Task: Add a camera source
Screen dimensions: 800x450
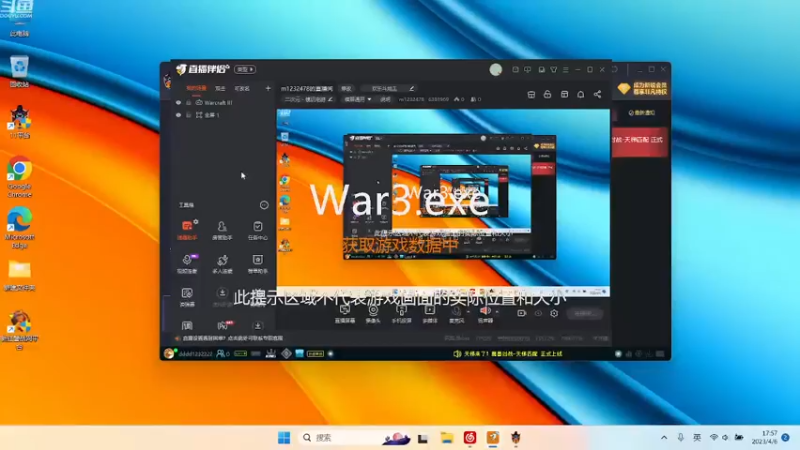Action: click(x=373, y=313)
